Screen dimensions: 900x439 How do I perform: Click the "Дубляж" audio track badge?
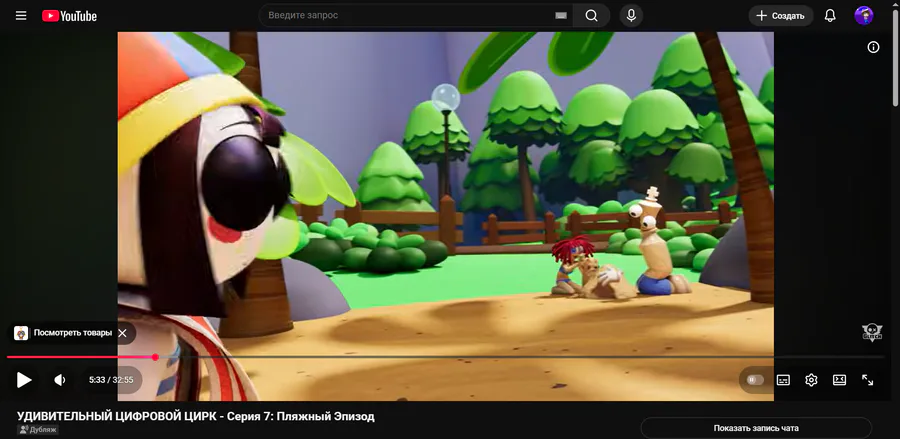point(38,429)
